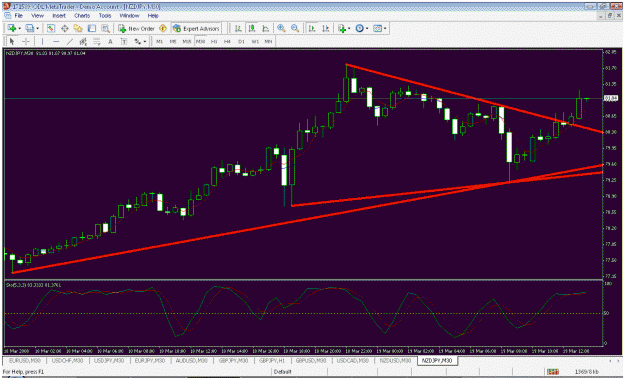Select the M15 timeframe
The width and height of the screenshot is (625, 378).
[x=187, y=41]
